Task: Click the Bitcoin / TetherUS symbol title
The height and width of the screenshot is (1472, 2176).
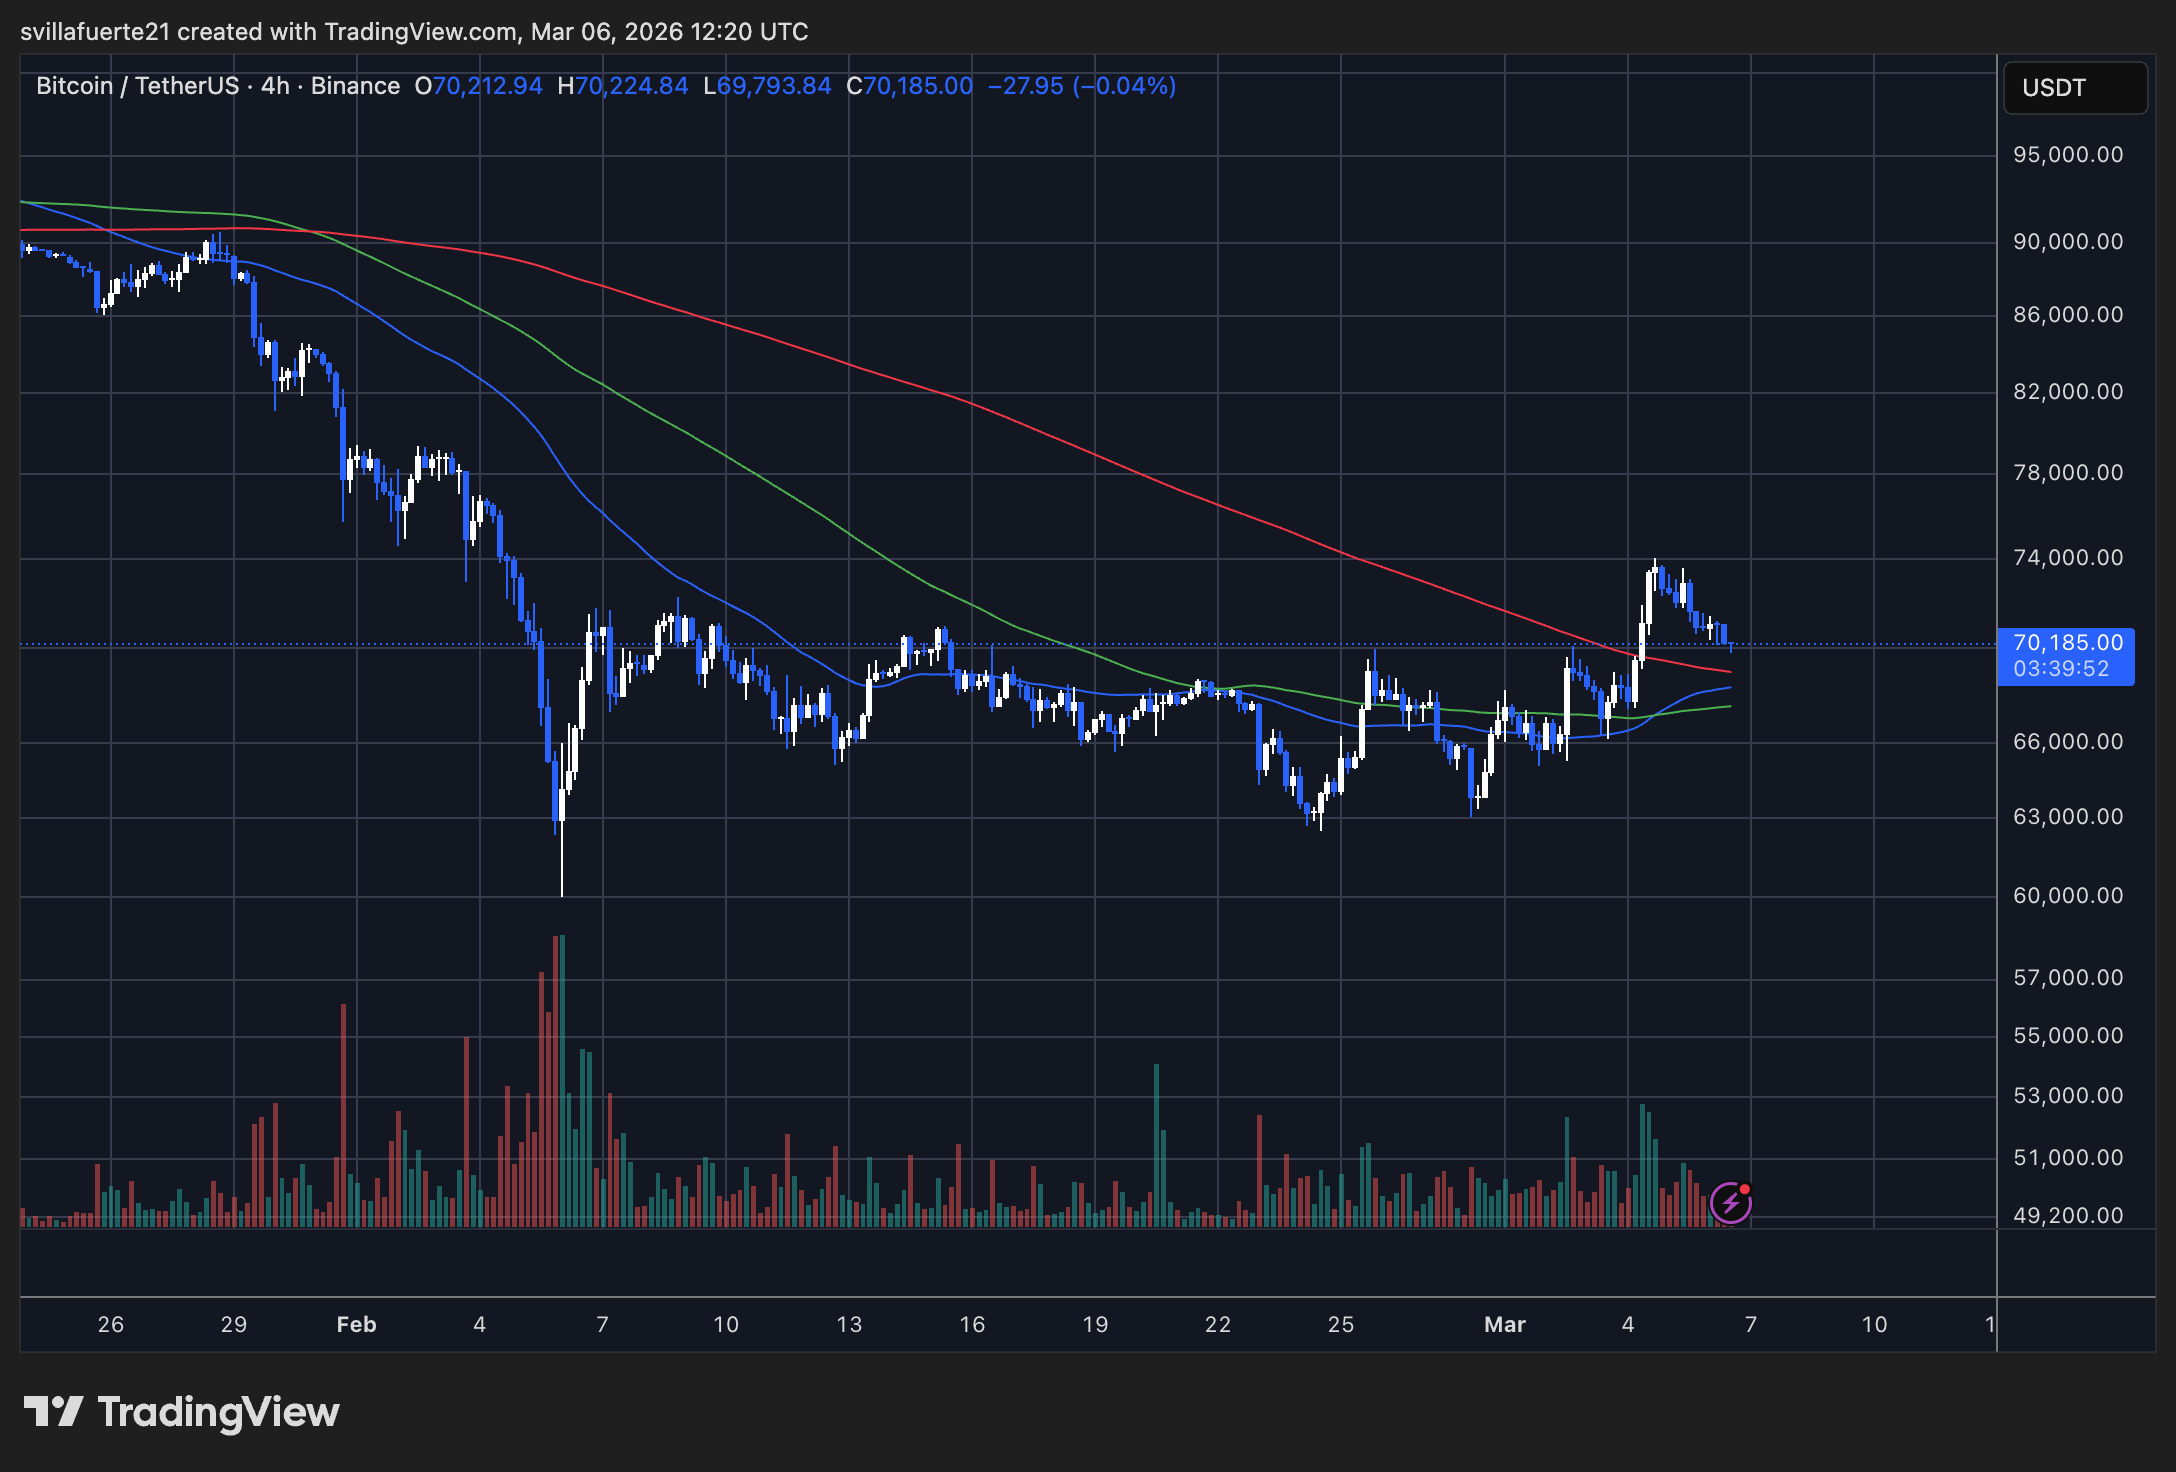Action: click(x=137, y=86)
